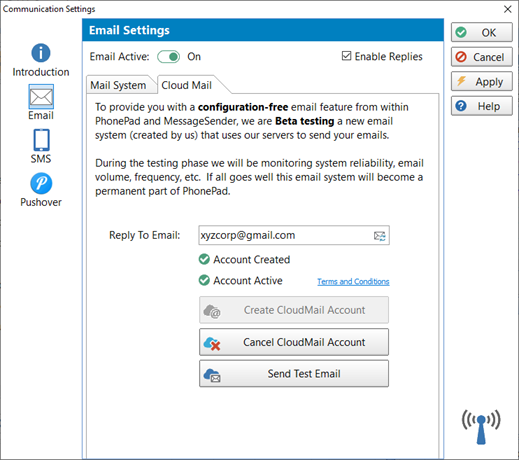The width and height of the screenshot is (519, 460).
Task: Click the email icon inside Reply To field
Action: (380, 236)
